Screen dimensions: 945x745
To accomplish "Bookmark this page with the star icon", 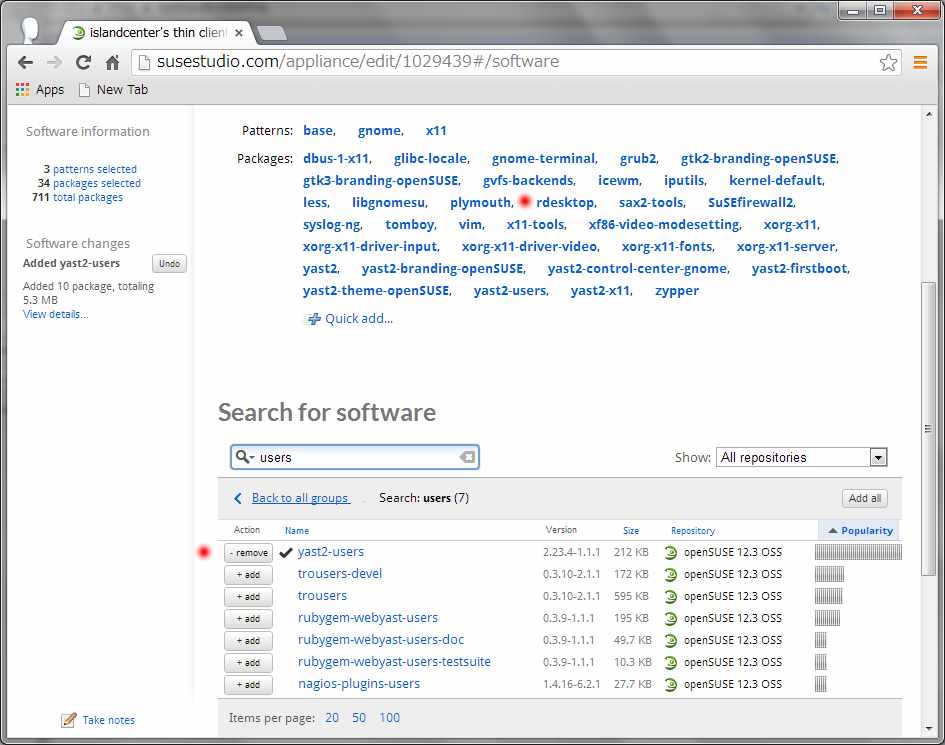I will 888,62.
